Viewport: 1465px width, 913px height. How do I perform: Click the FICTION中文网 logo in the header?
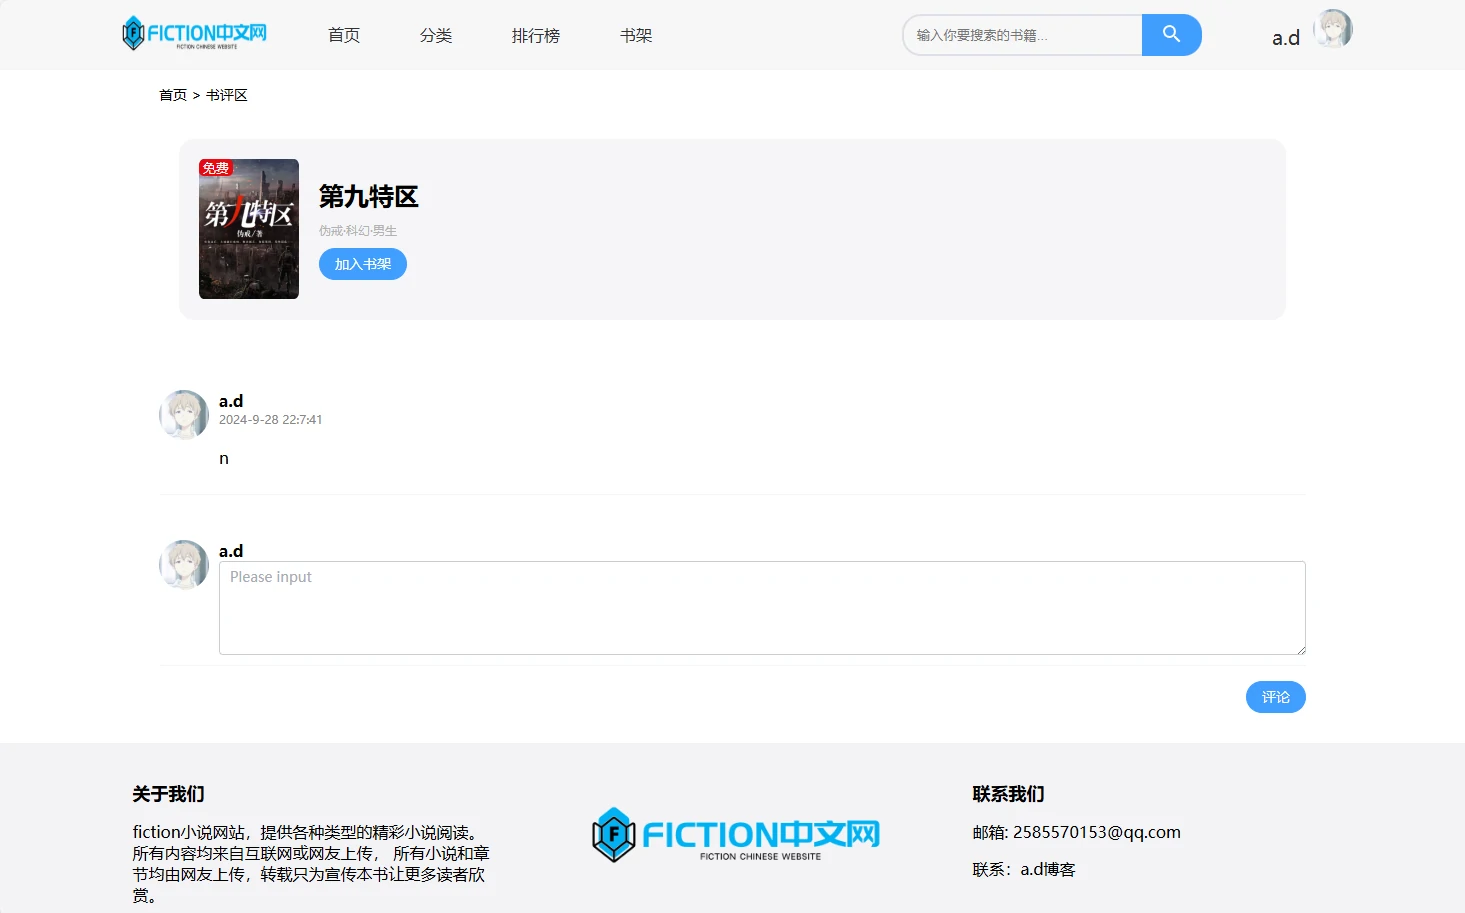[194, 33]
